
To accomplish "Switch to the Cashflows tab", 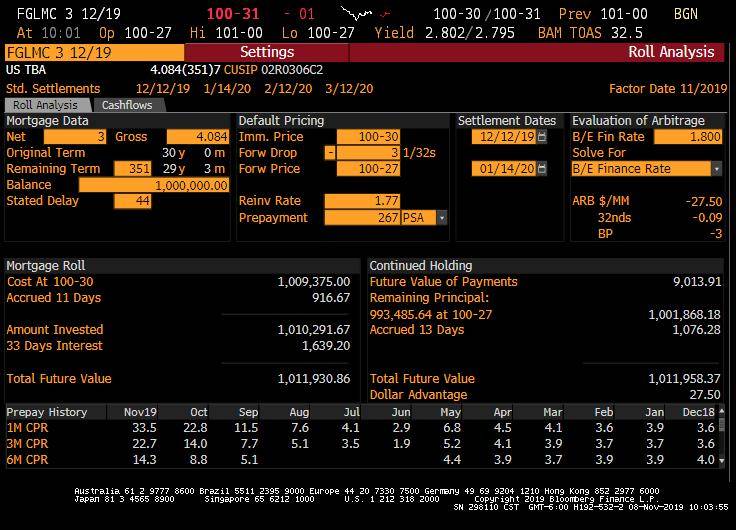I will (128, 105).
